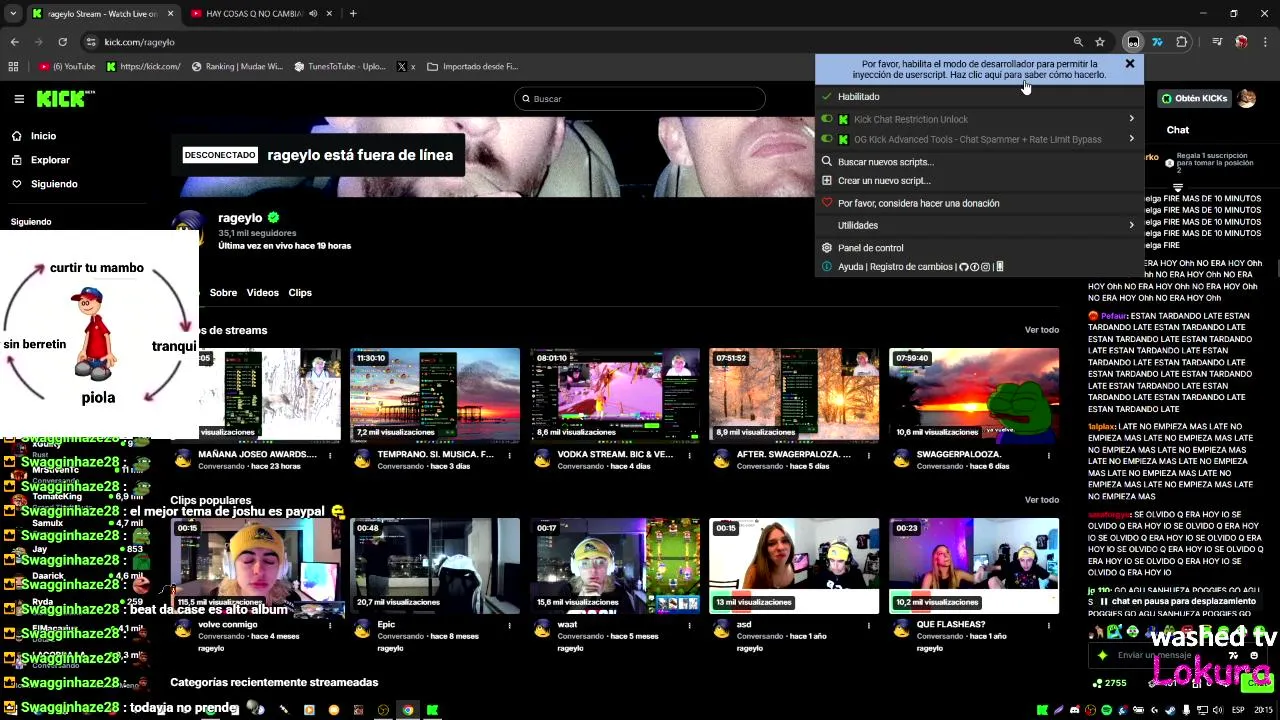Open the browser extensions puzzle icon
The height and width of the screenshot is (720, 1280).
pos(1182,42)
